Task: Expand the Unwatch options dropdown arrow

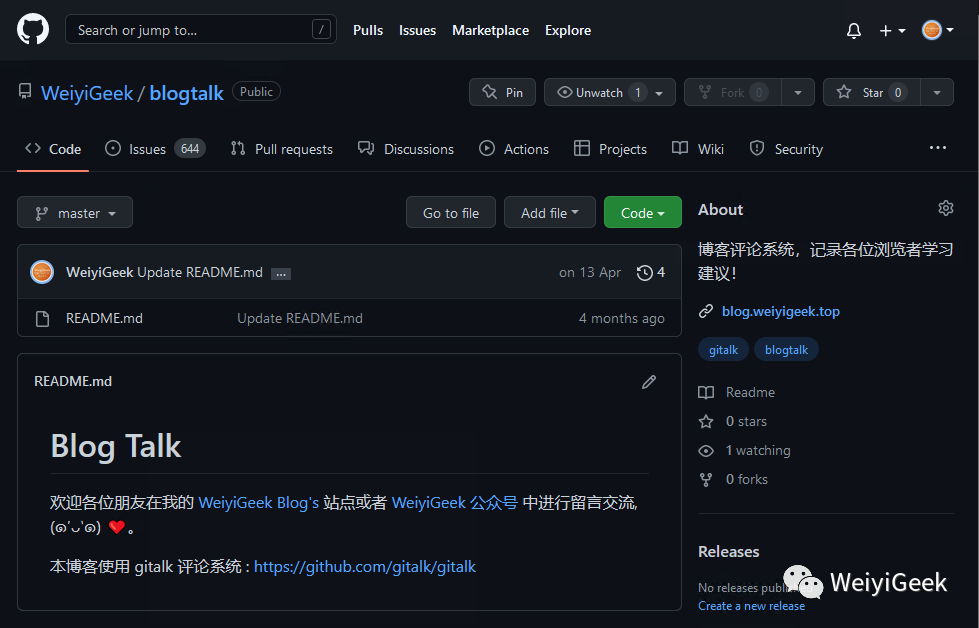Action: click(x=660, y=92)
